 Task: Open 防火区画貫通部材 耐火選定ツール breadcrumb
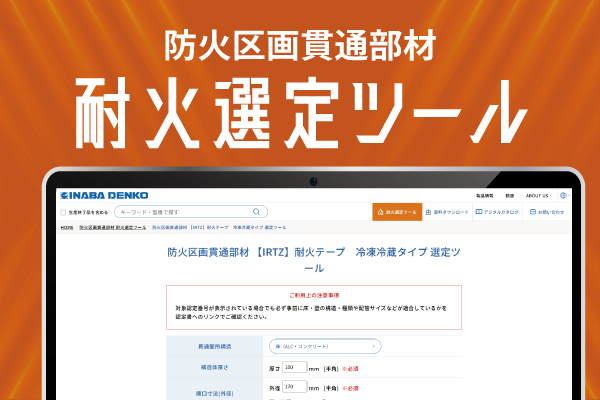112,227
